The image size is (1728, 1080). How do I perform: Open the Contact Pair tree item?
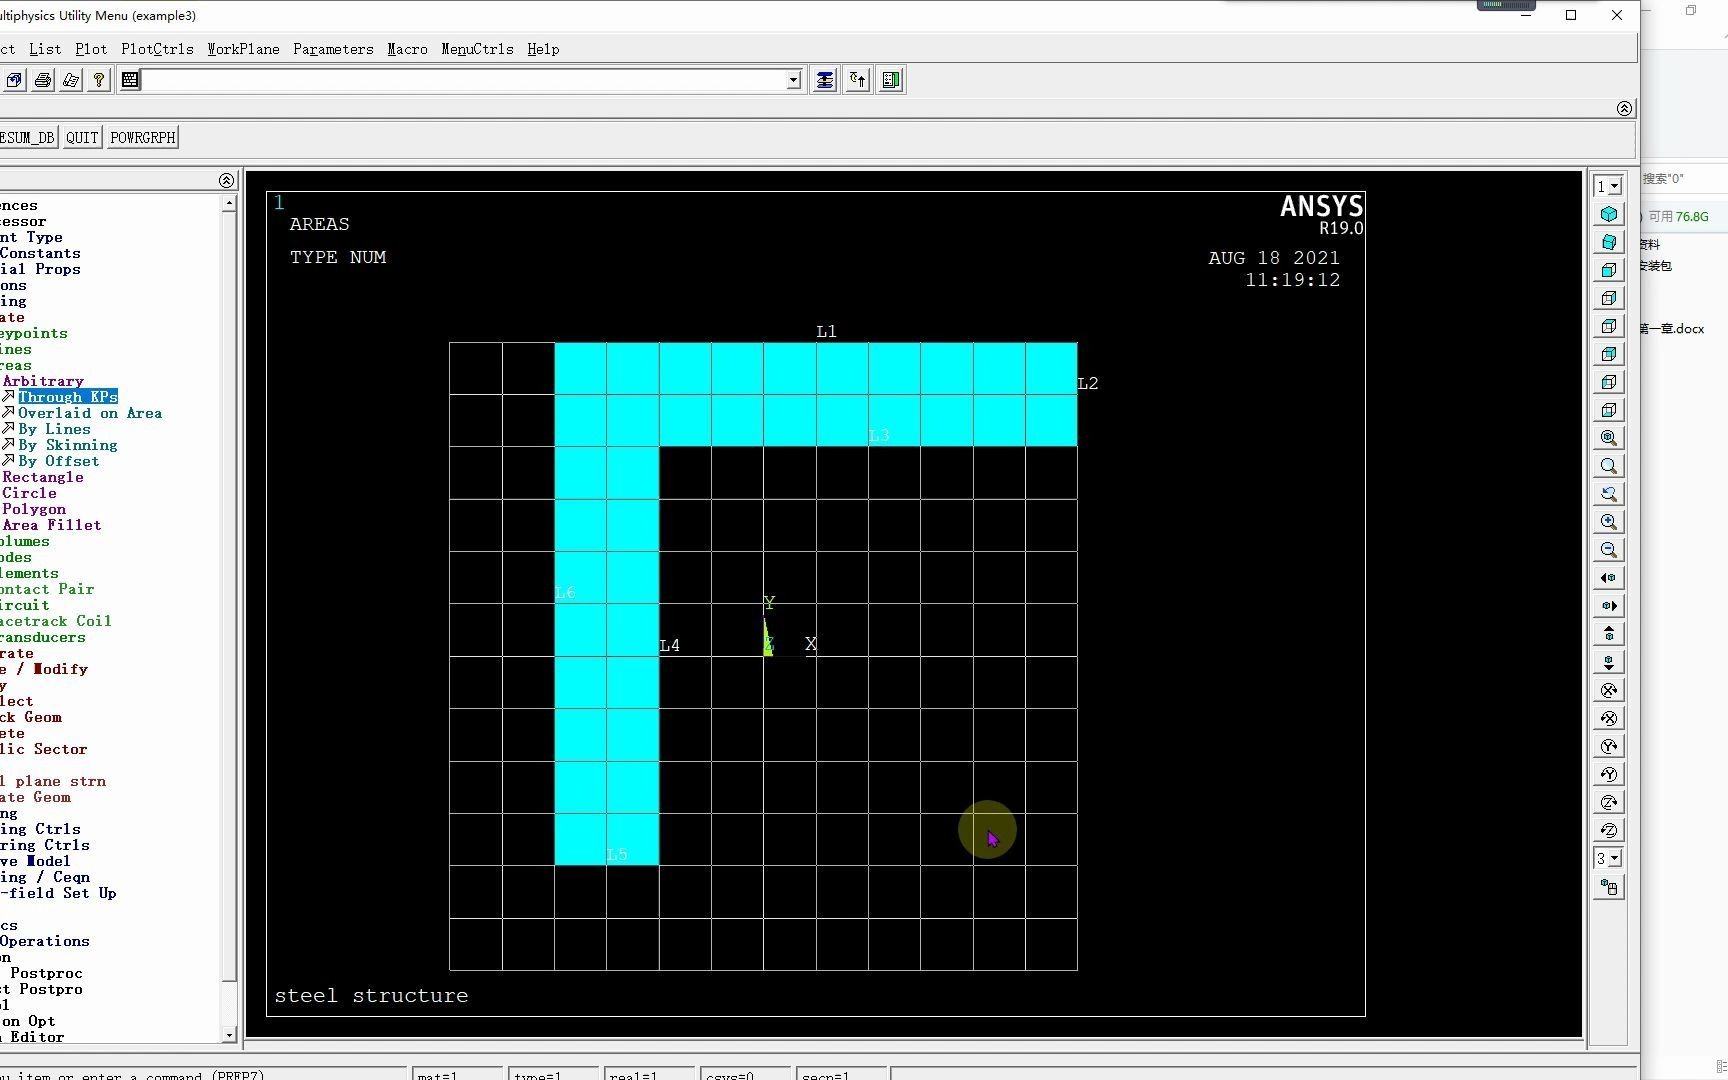click(47, 589)
